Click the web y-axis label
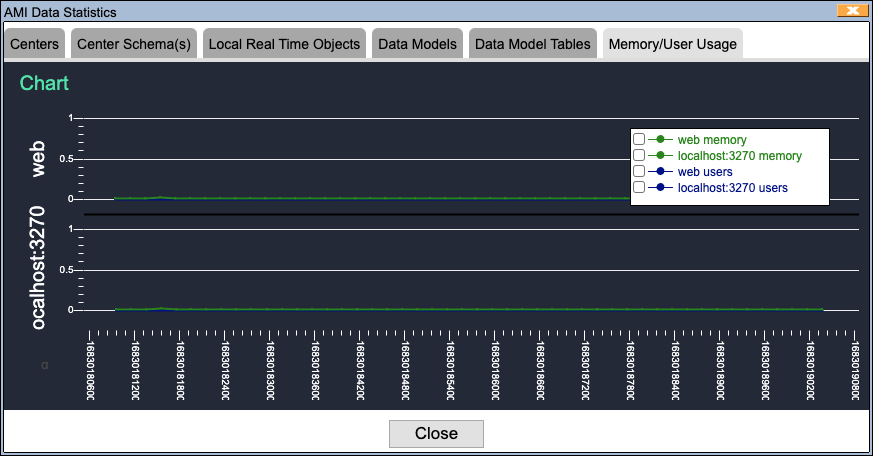Image resolution: width=873 pixels, height=456 pixels. tap(39, 159)
